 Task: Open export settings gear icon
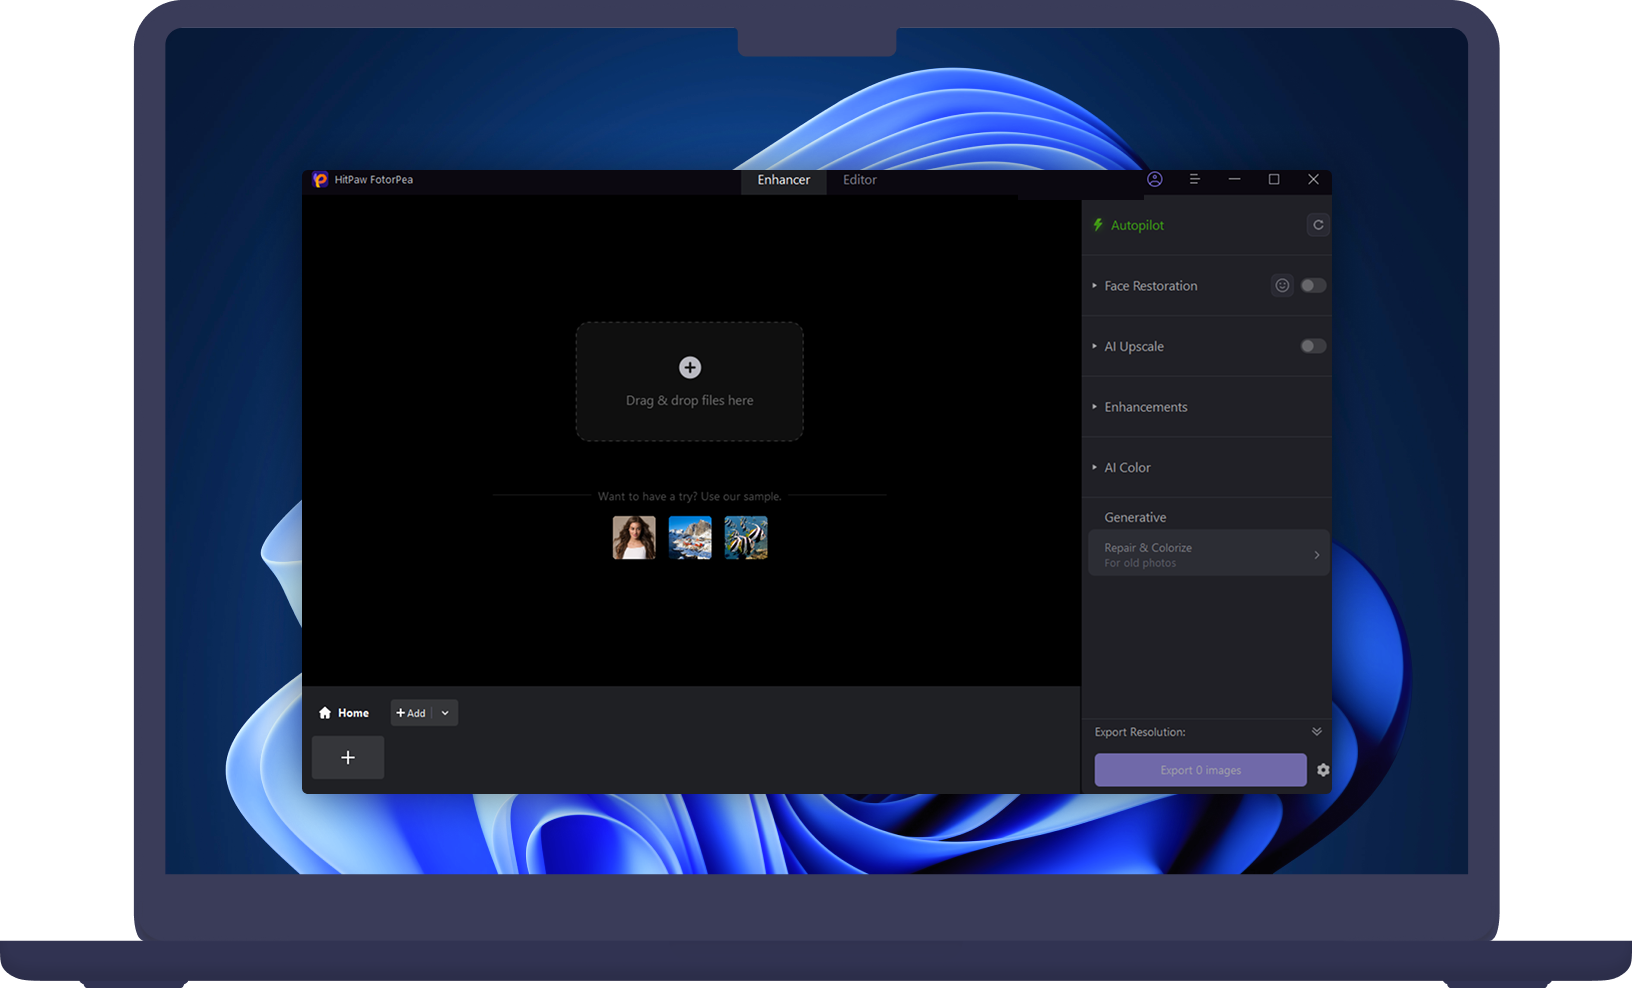(1323, 770)
